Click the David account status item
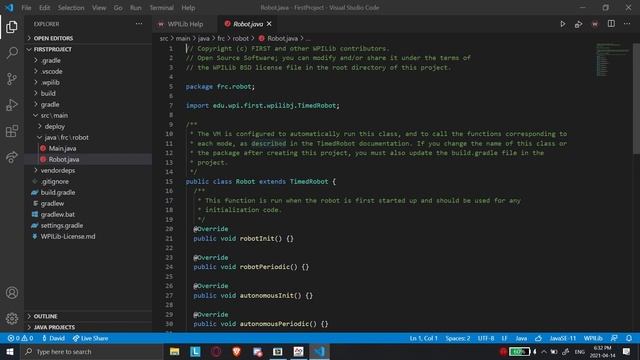 53,338
